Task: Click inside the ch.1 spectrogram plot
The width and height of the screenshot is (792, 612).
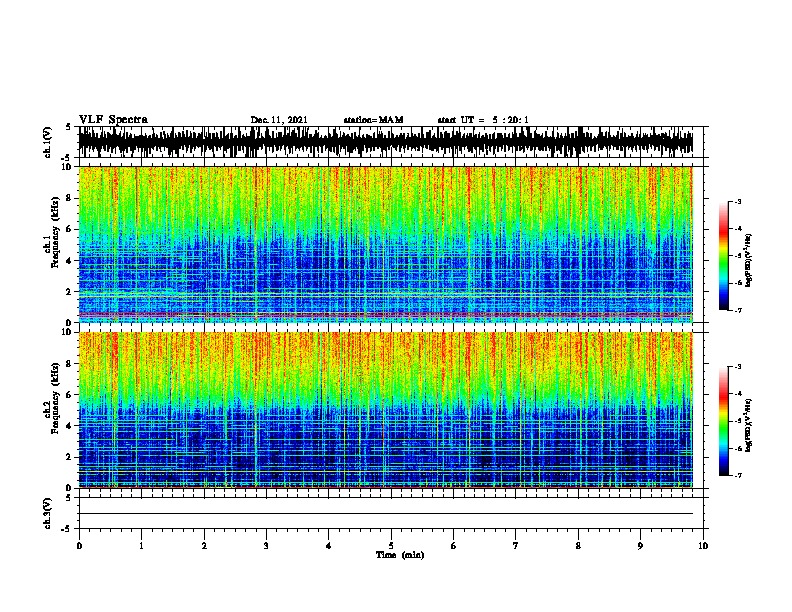Action: tap(386, 244)
